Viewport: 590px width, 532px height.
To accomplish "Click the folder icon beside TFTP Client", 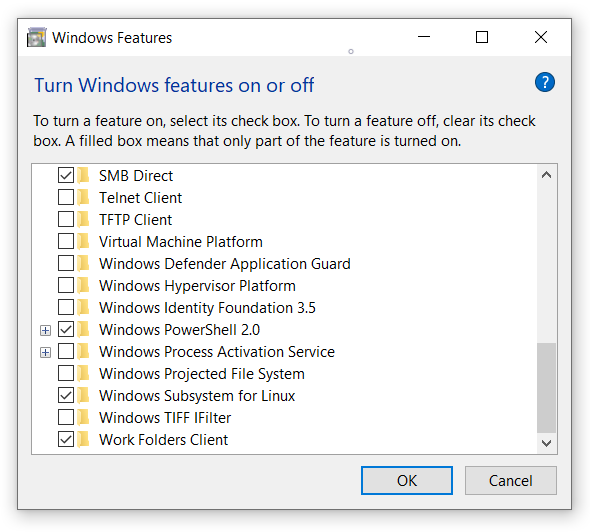I will 84,219.
